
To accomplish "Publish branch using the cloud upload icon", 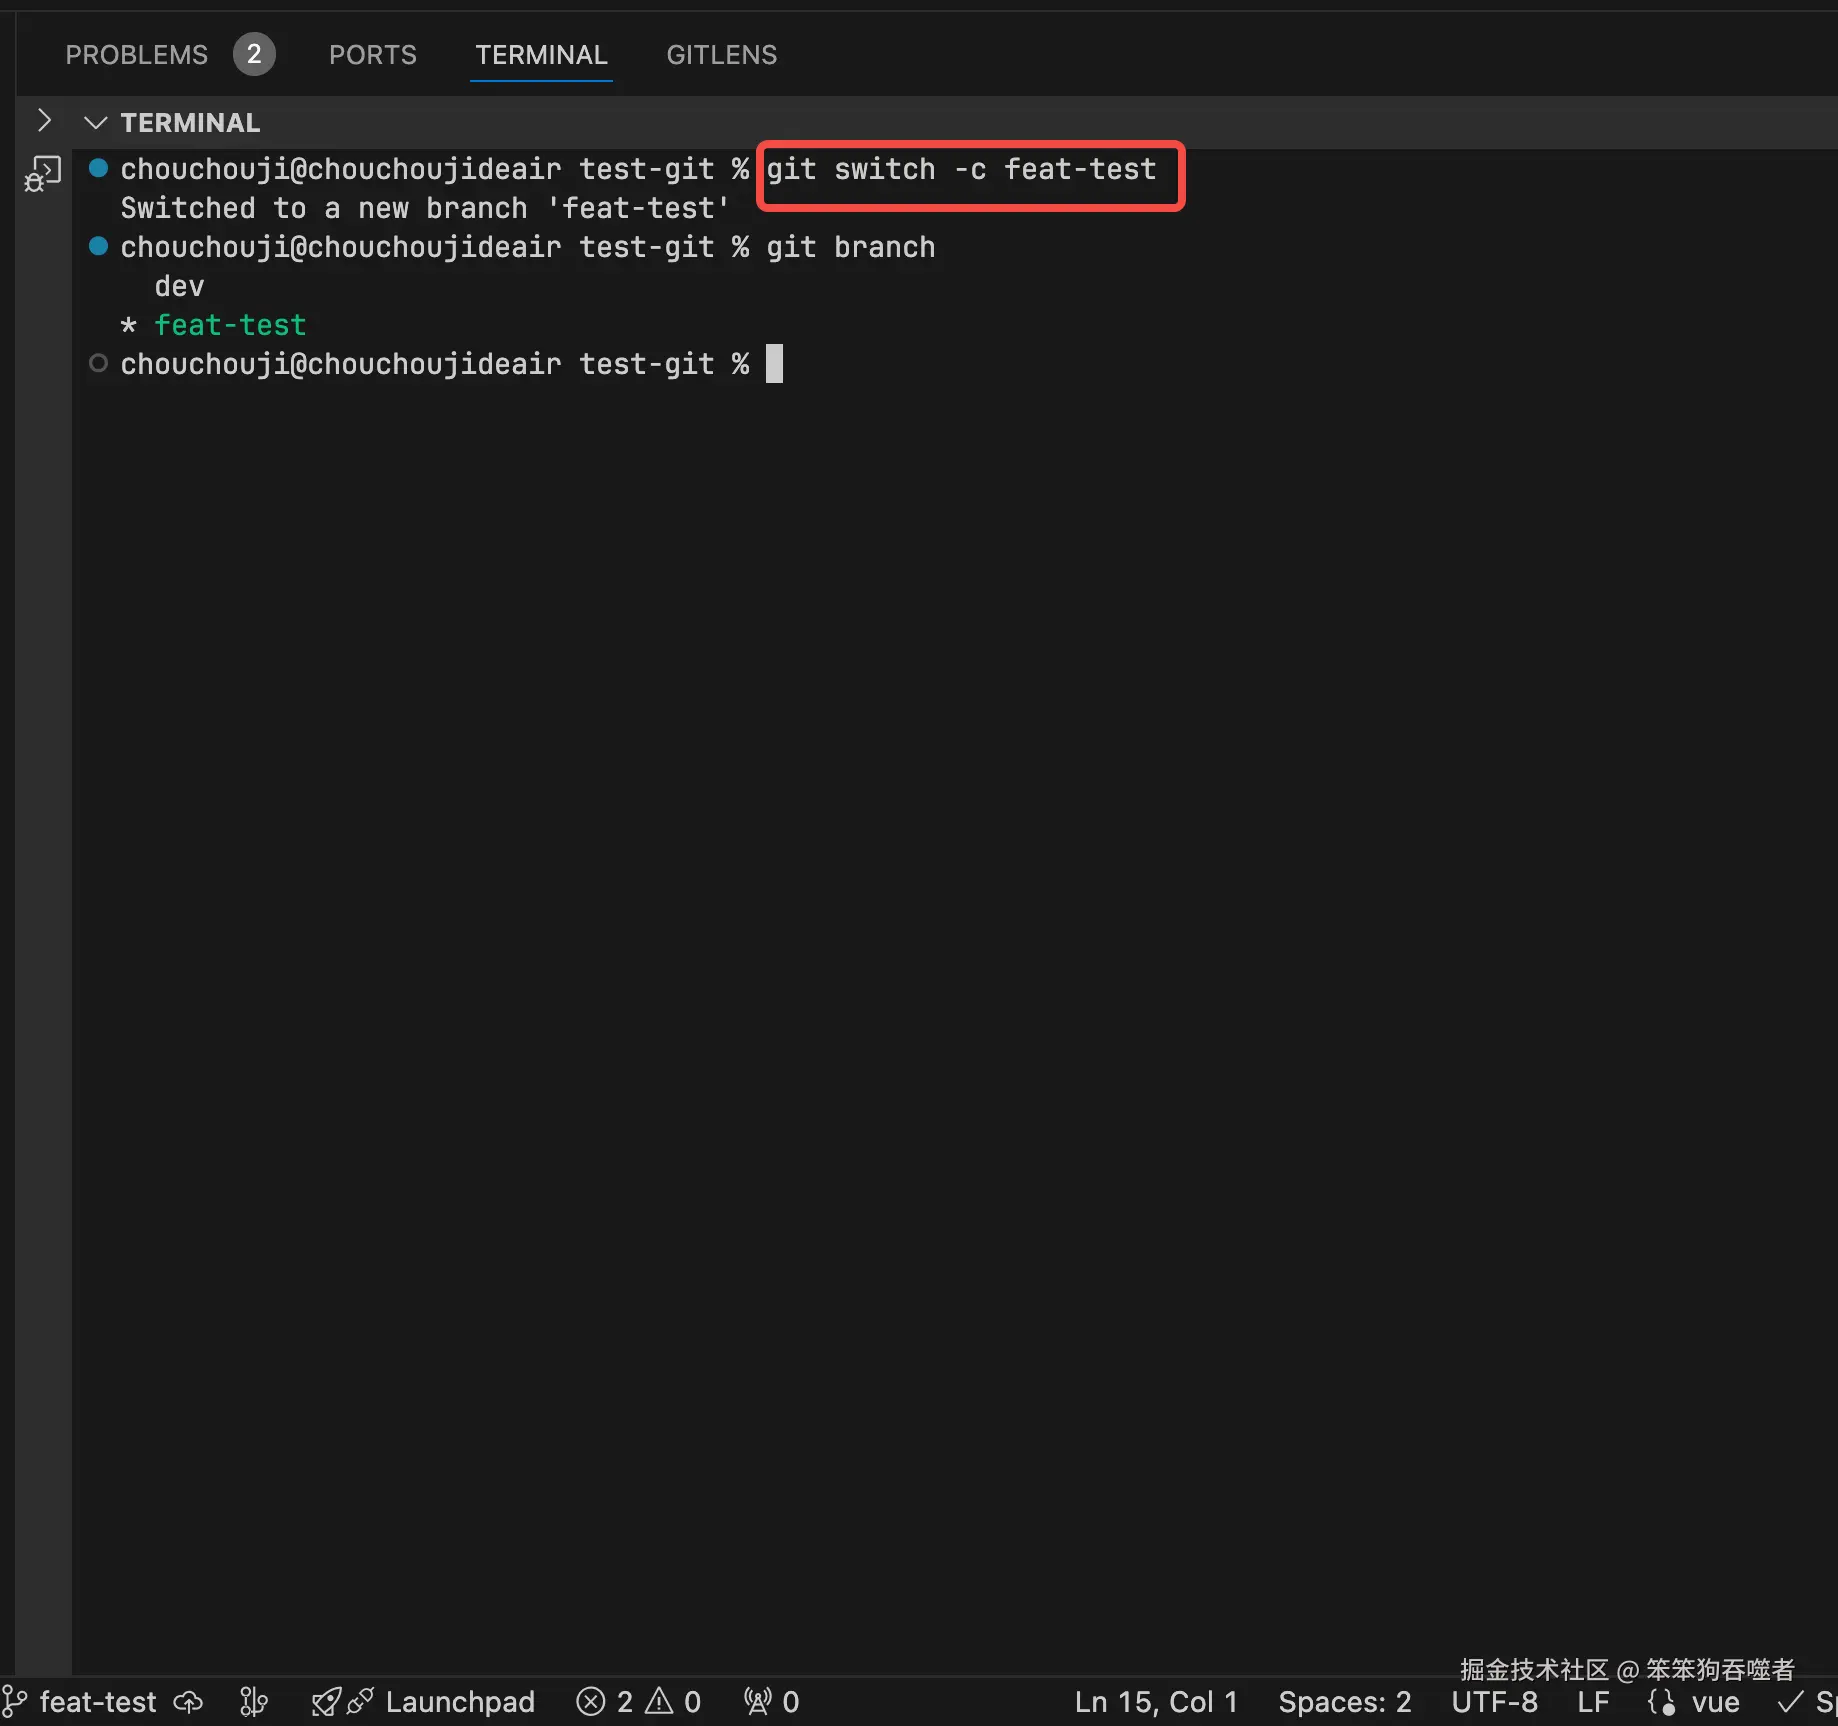I will coord(188,1702).
